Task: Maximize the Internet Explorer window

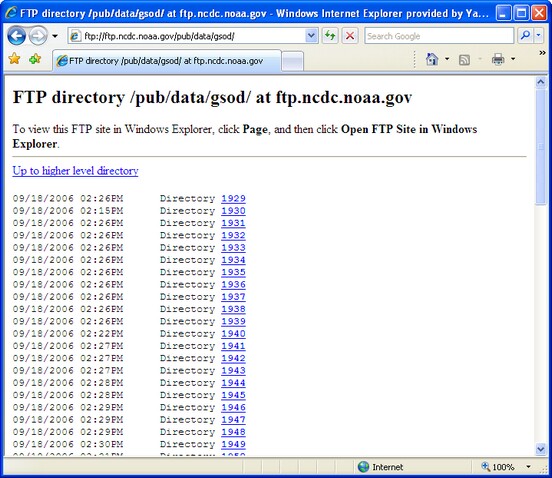Action: [x=521, y=13]
